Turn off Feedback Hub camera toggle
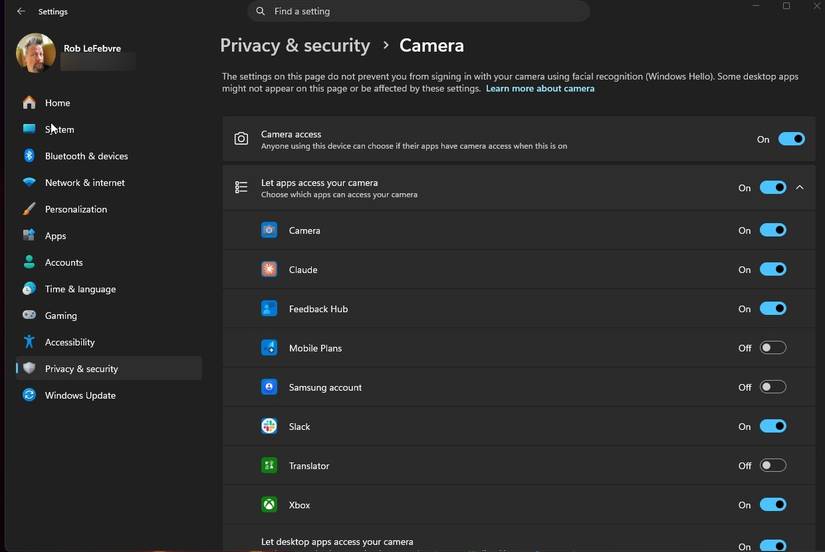 coord(772,308)
